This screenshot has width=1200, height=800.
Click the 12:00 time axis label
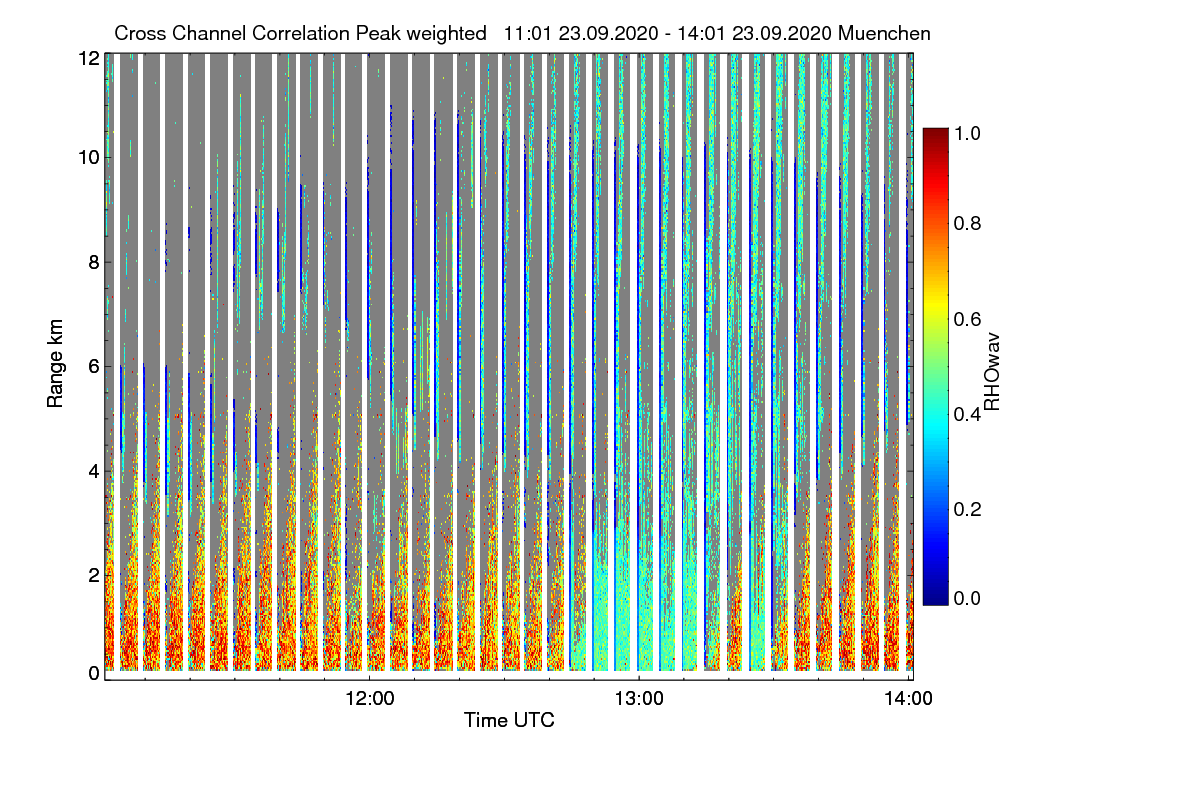[369, 698]
